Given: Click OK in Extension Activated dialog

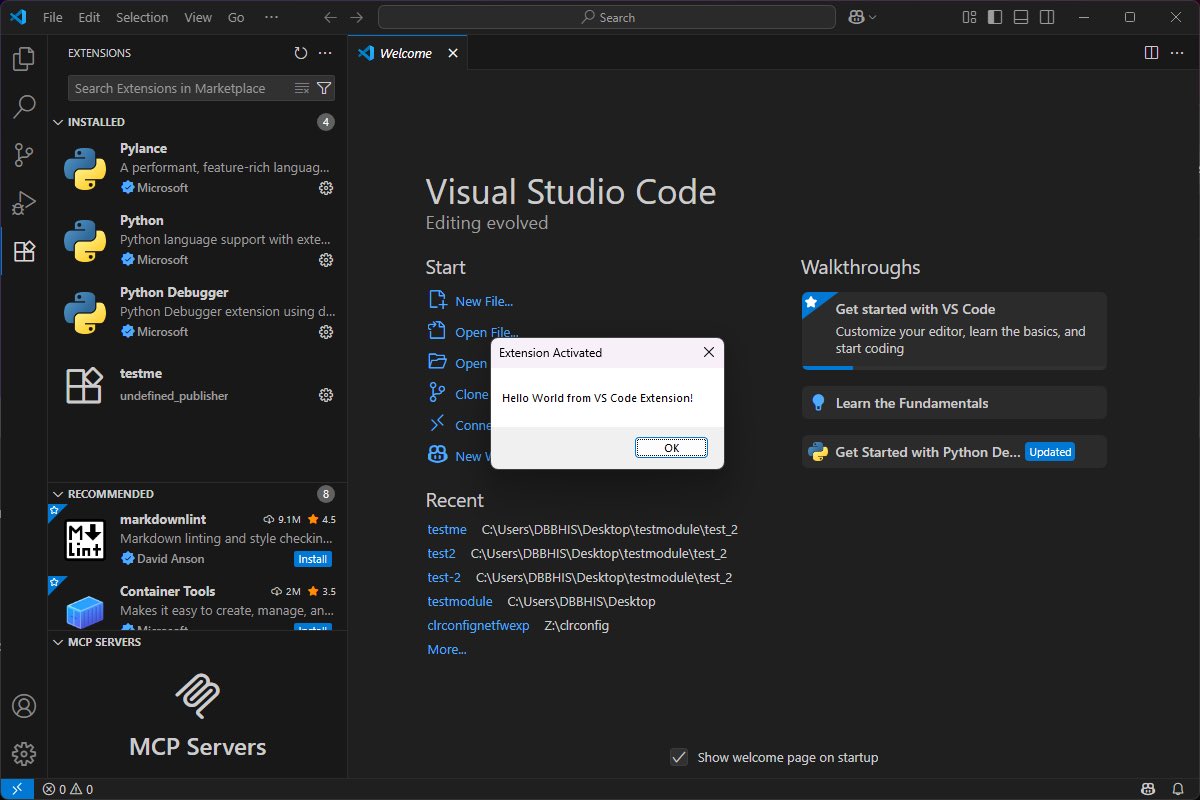Looking at the screenshot, I should [x=671, y=448].
